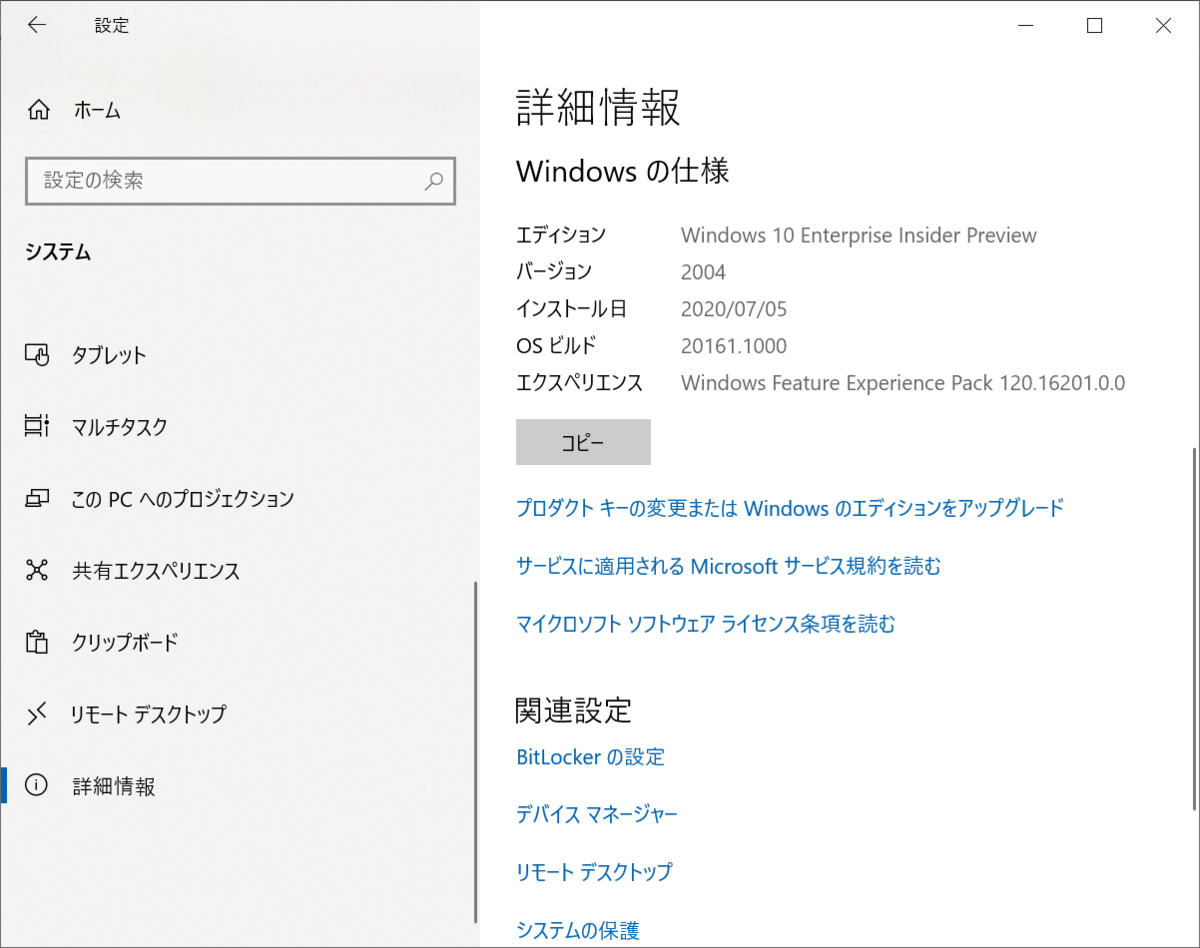Open リモート デスクトップ related settings link

(594, 872)
